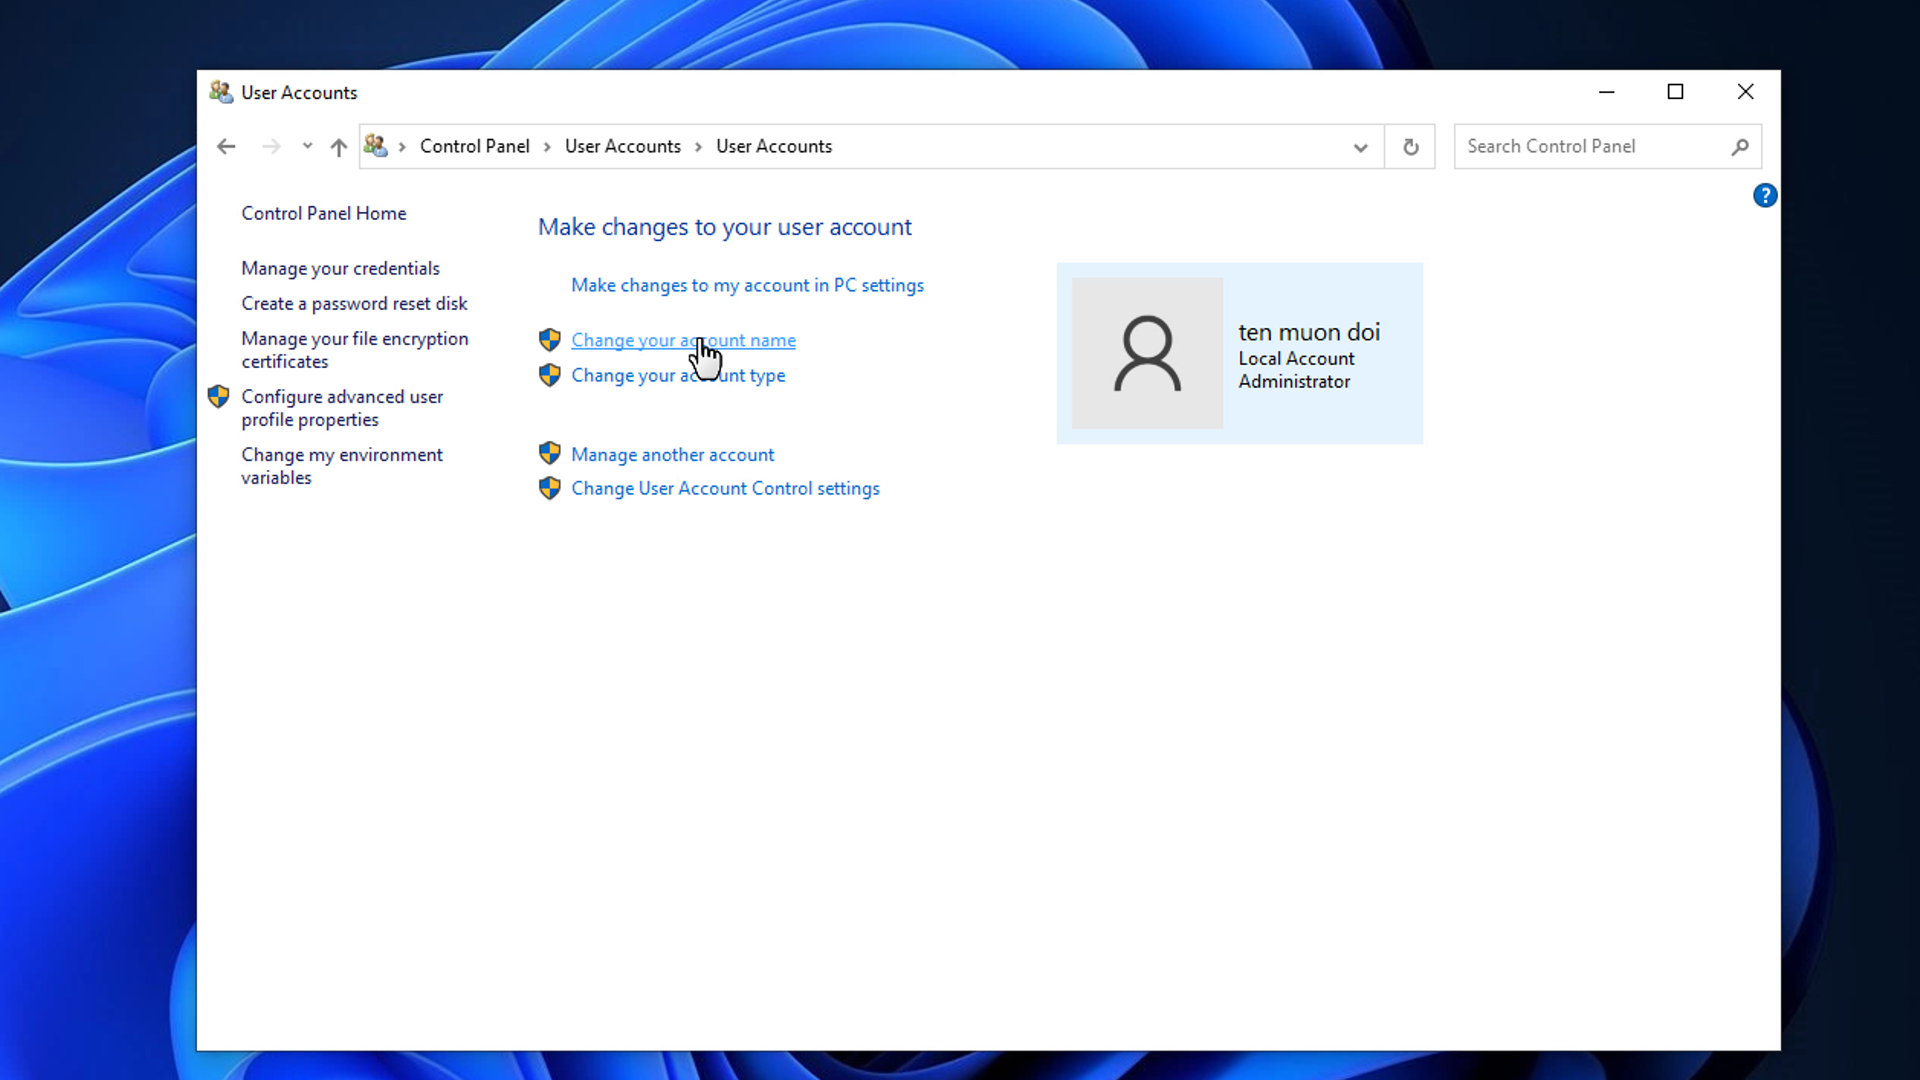This screenshot has height=1080, width=1920.
Task: Focus the Search Control Panel field
Action: pyautogui.click(x=1590, y=146)
